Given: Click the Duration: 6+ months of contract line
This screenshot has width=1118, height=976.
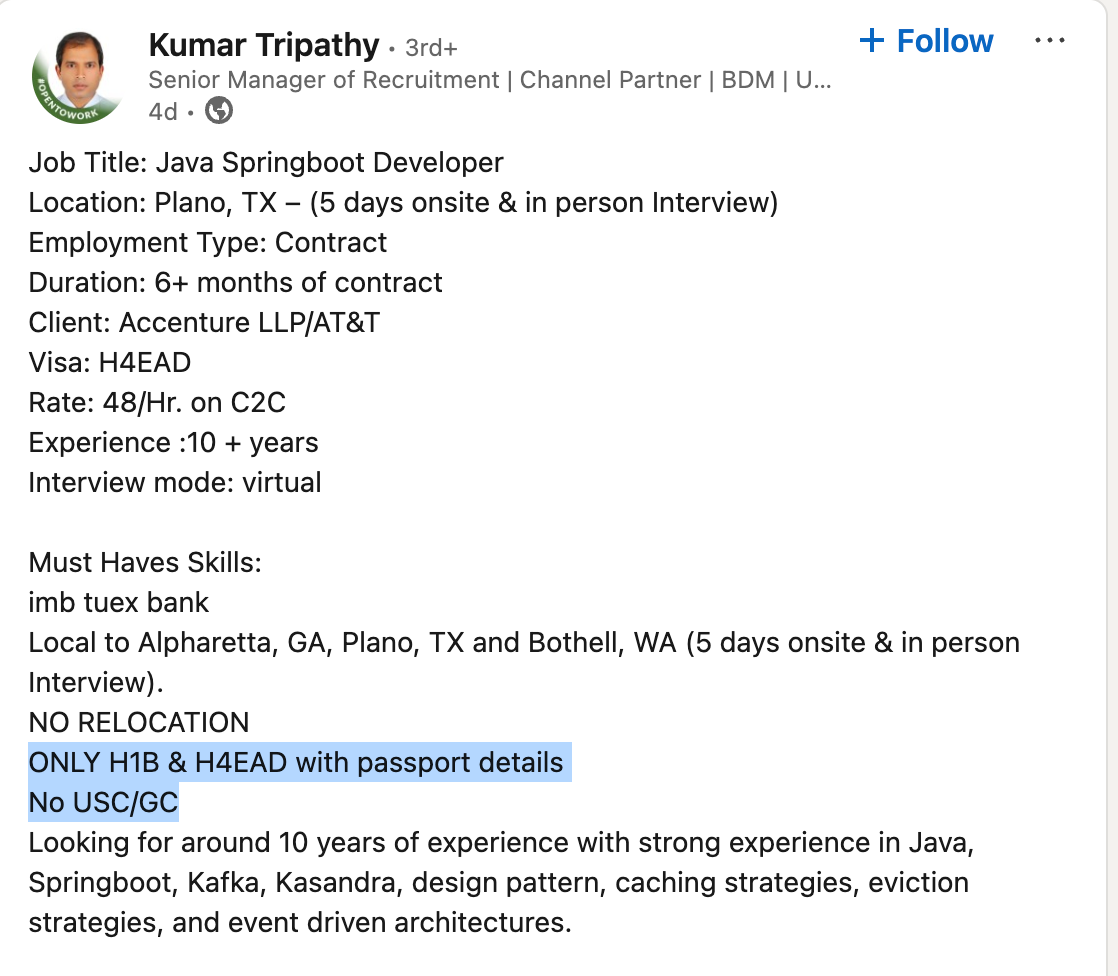Looking at the screenshot, I should (x=235, y=282).
